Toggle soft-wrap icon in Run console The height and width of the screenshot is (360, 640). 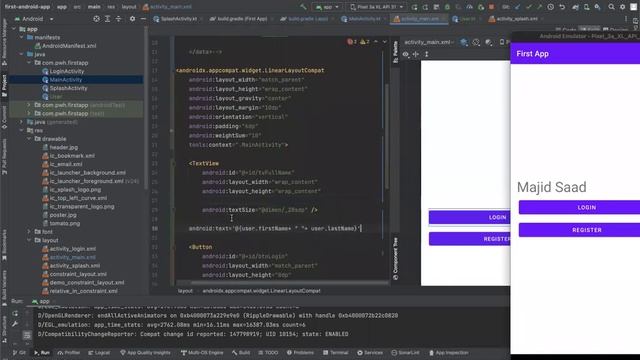pyautogui.click(x=27, y=335)
